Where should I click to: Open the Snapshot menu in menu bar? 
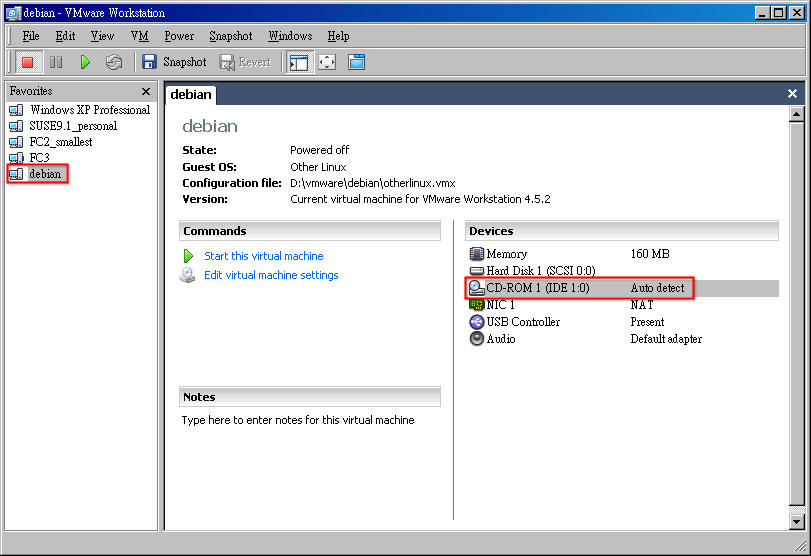coord(230,36)
